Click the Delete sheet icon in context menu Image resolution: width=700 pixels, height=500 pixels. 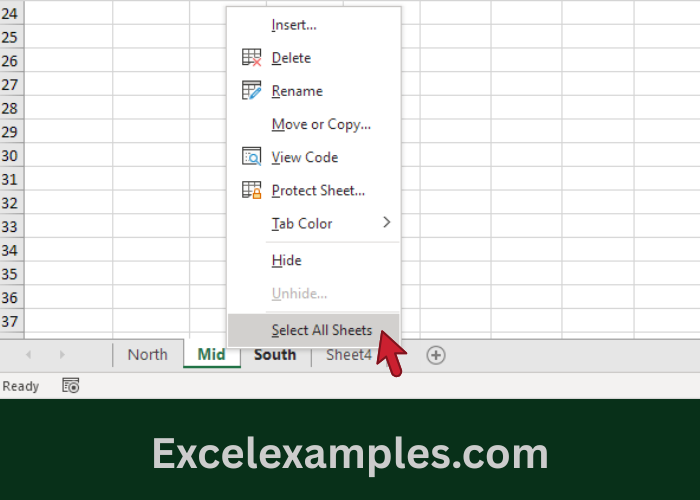coord(252,58)
